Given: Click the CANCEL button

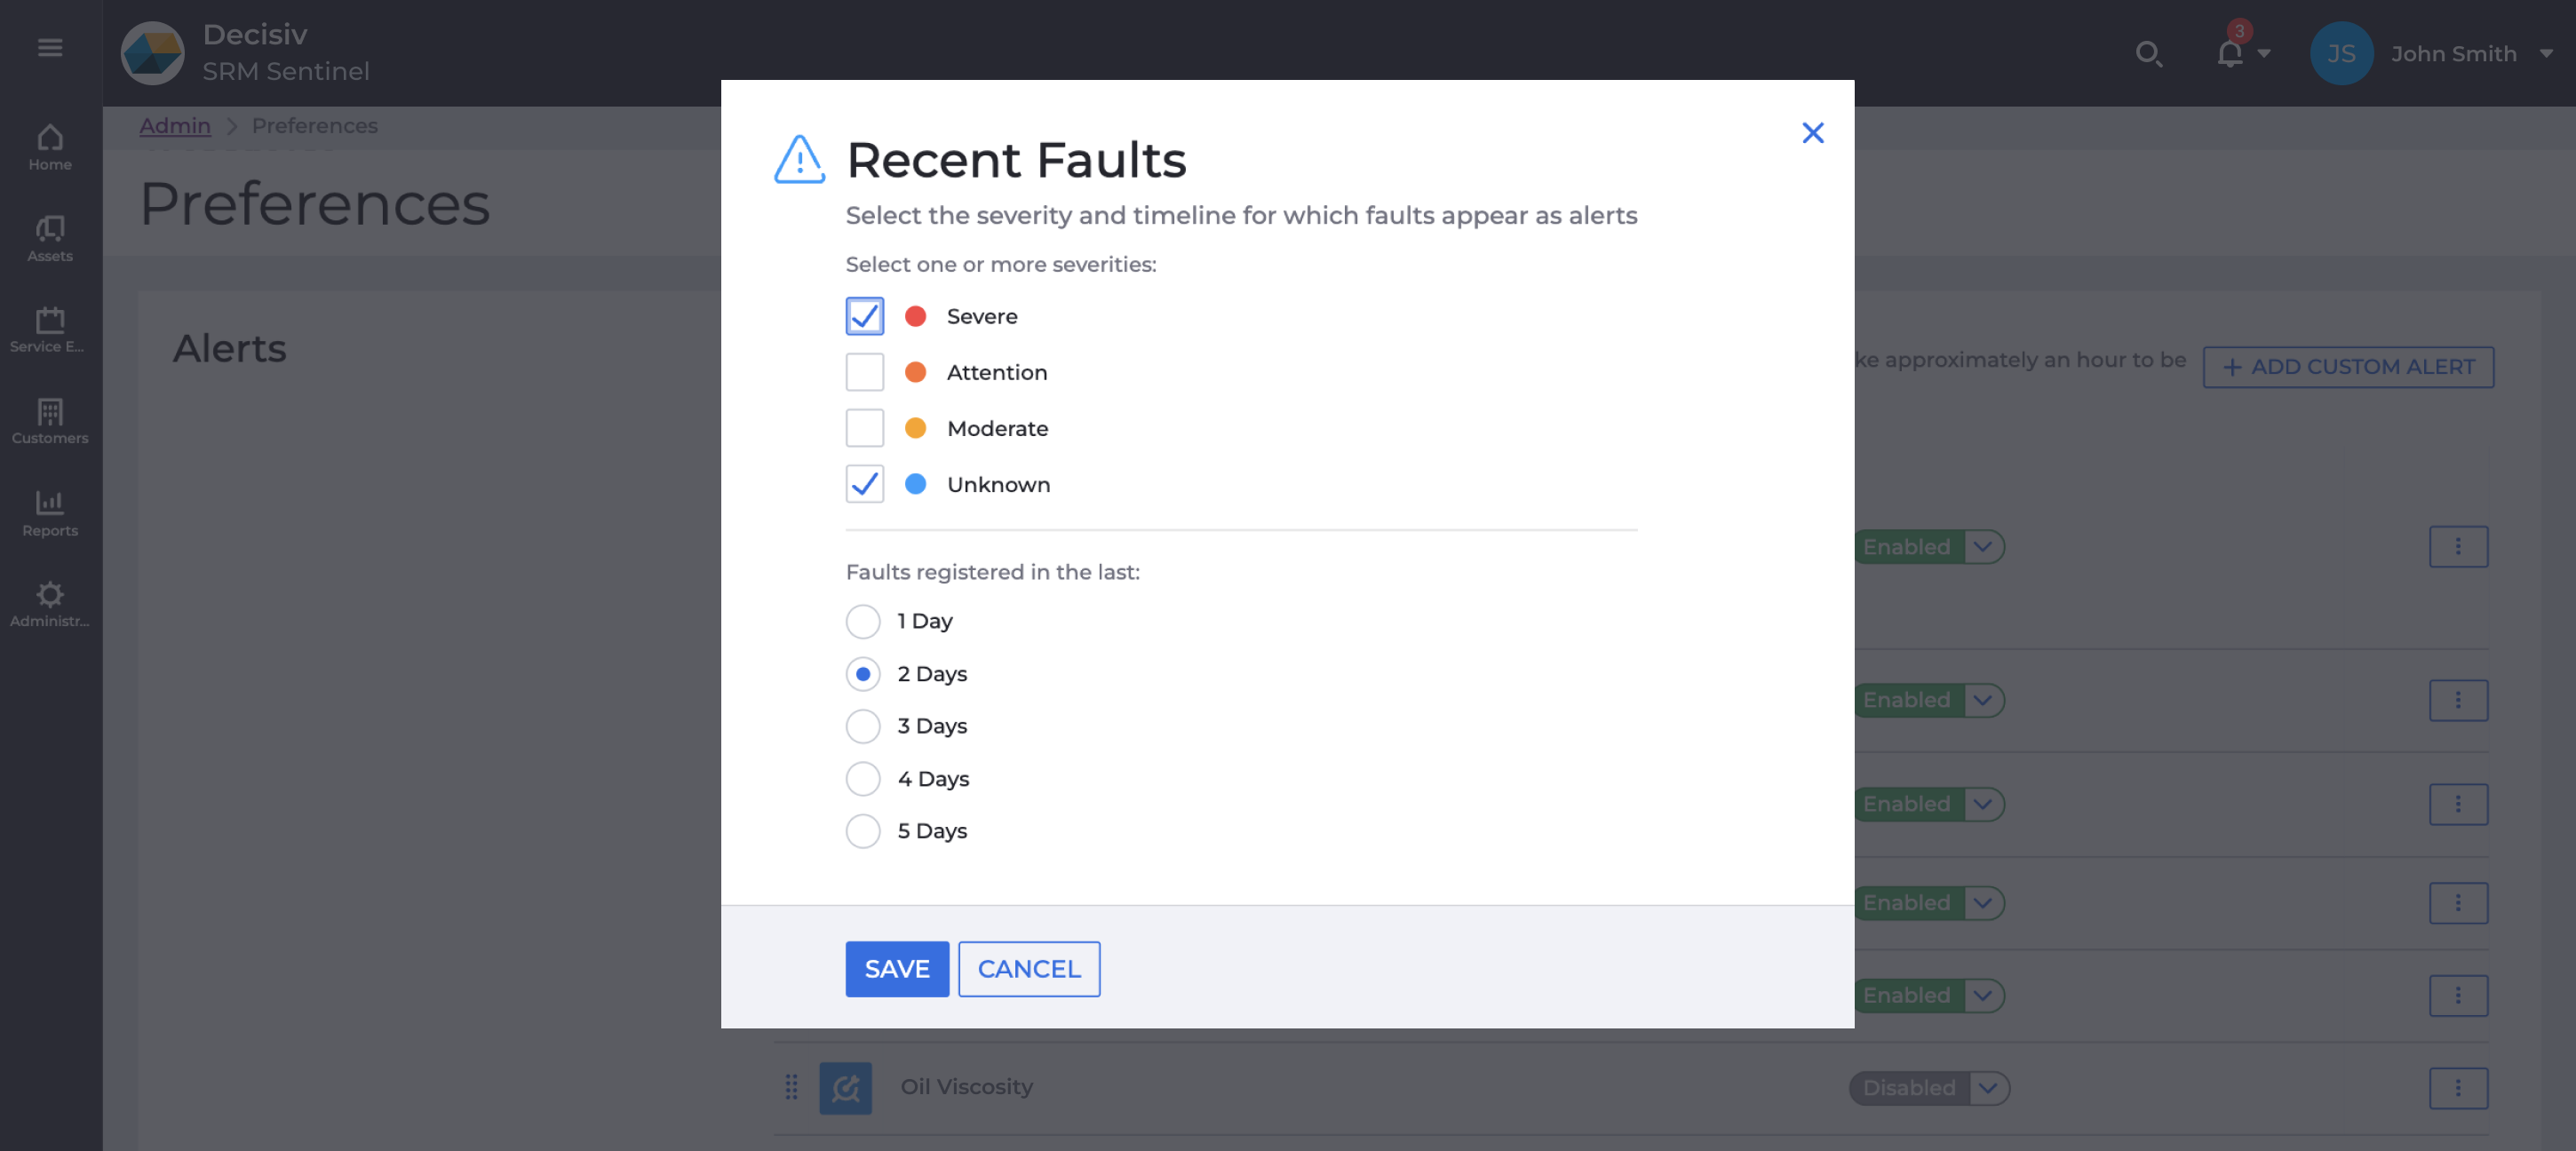Looking at the screenshot, I should pos(1028,968).
